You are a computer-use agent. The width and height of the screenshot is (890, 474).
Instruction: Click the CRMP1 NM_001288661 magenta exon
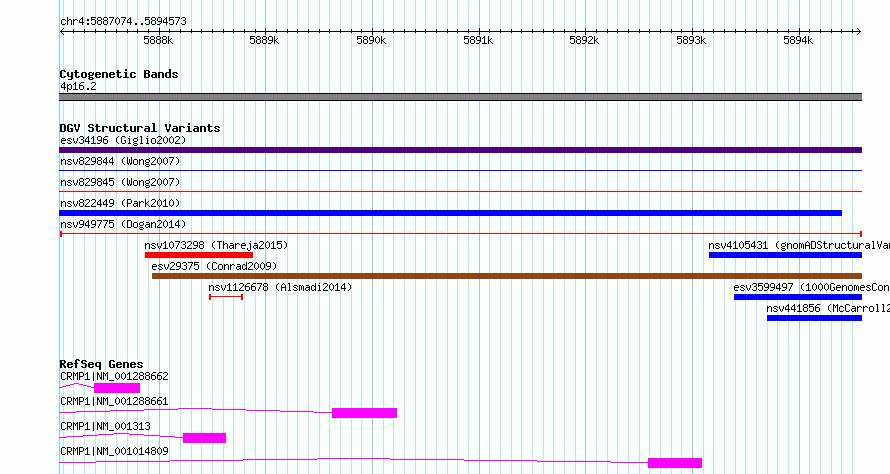[364, 413]
